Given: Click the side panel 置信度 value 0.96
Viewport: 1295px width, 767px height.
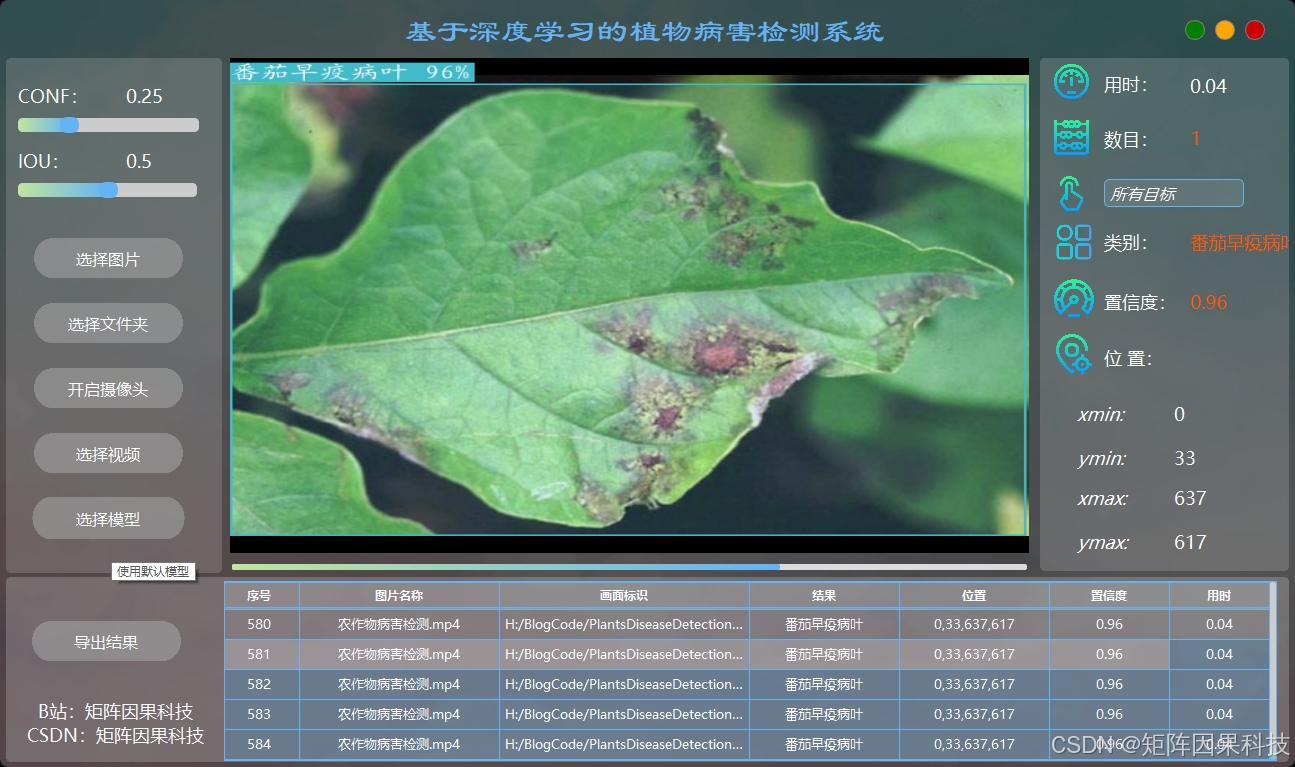Looking at the screenshot, I should (1208, 302).
